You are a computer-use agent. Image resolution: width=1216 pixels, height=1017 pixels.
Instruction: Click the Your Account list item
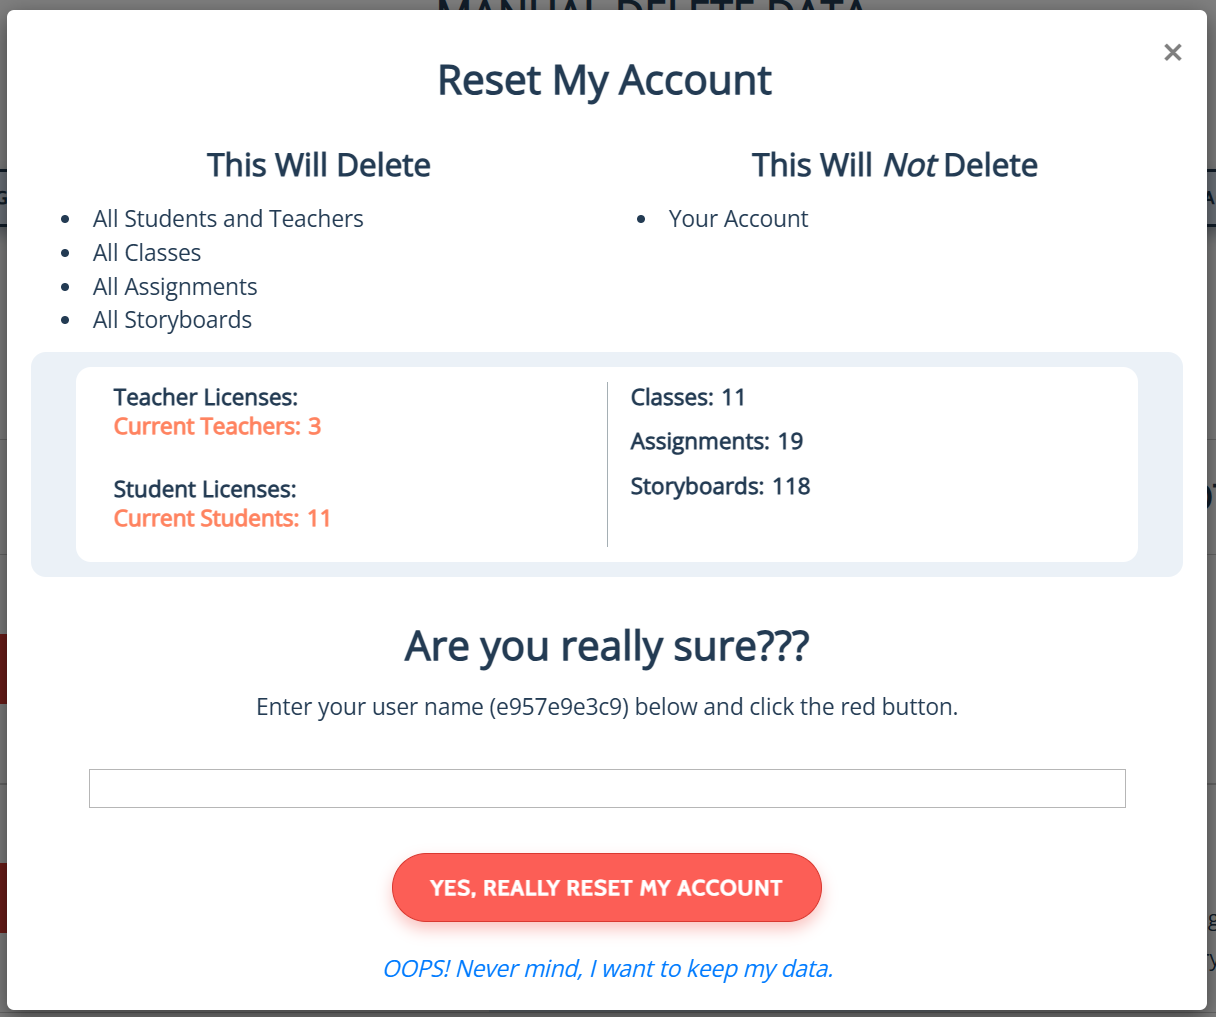click(738, 219)
